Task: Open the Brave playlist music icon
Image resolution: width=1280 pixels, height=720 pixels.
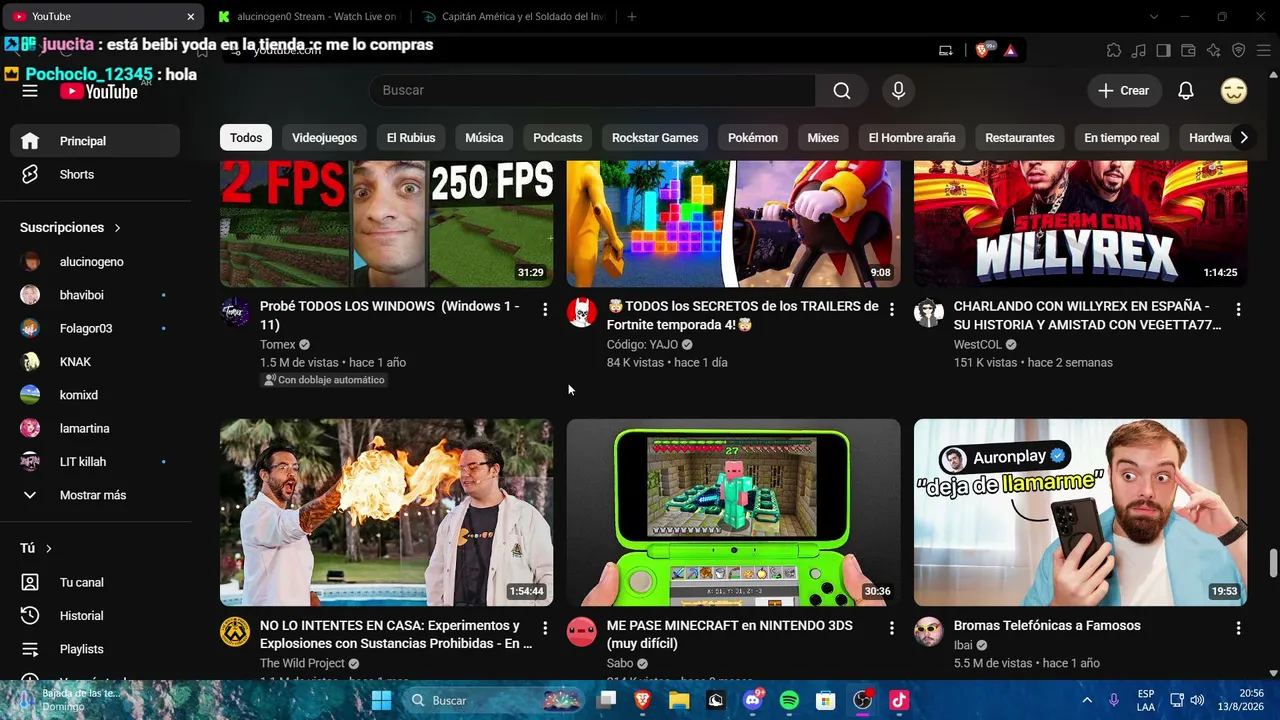Action: coord(1139,50)
